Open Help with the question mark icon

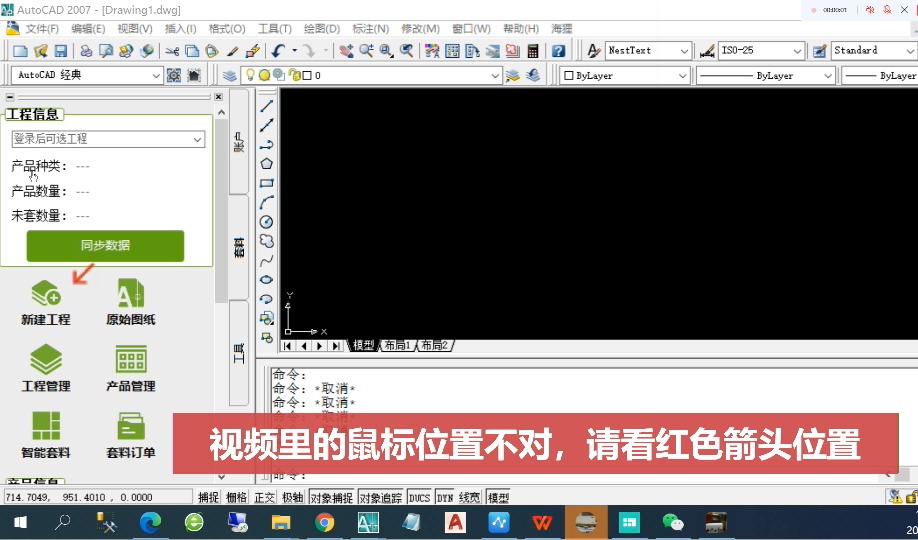559,51
